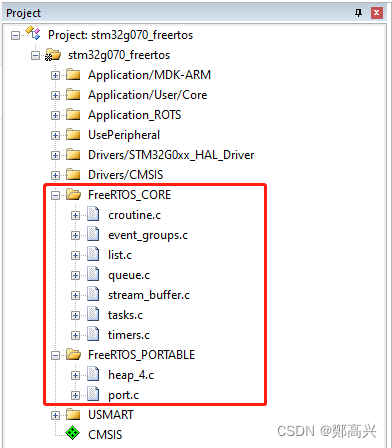Screen dimensions: 392x448
Task: Click the project root icon
Action: click(x=33, y=33)
